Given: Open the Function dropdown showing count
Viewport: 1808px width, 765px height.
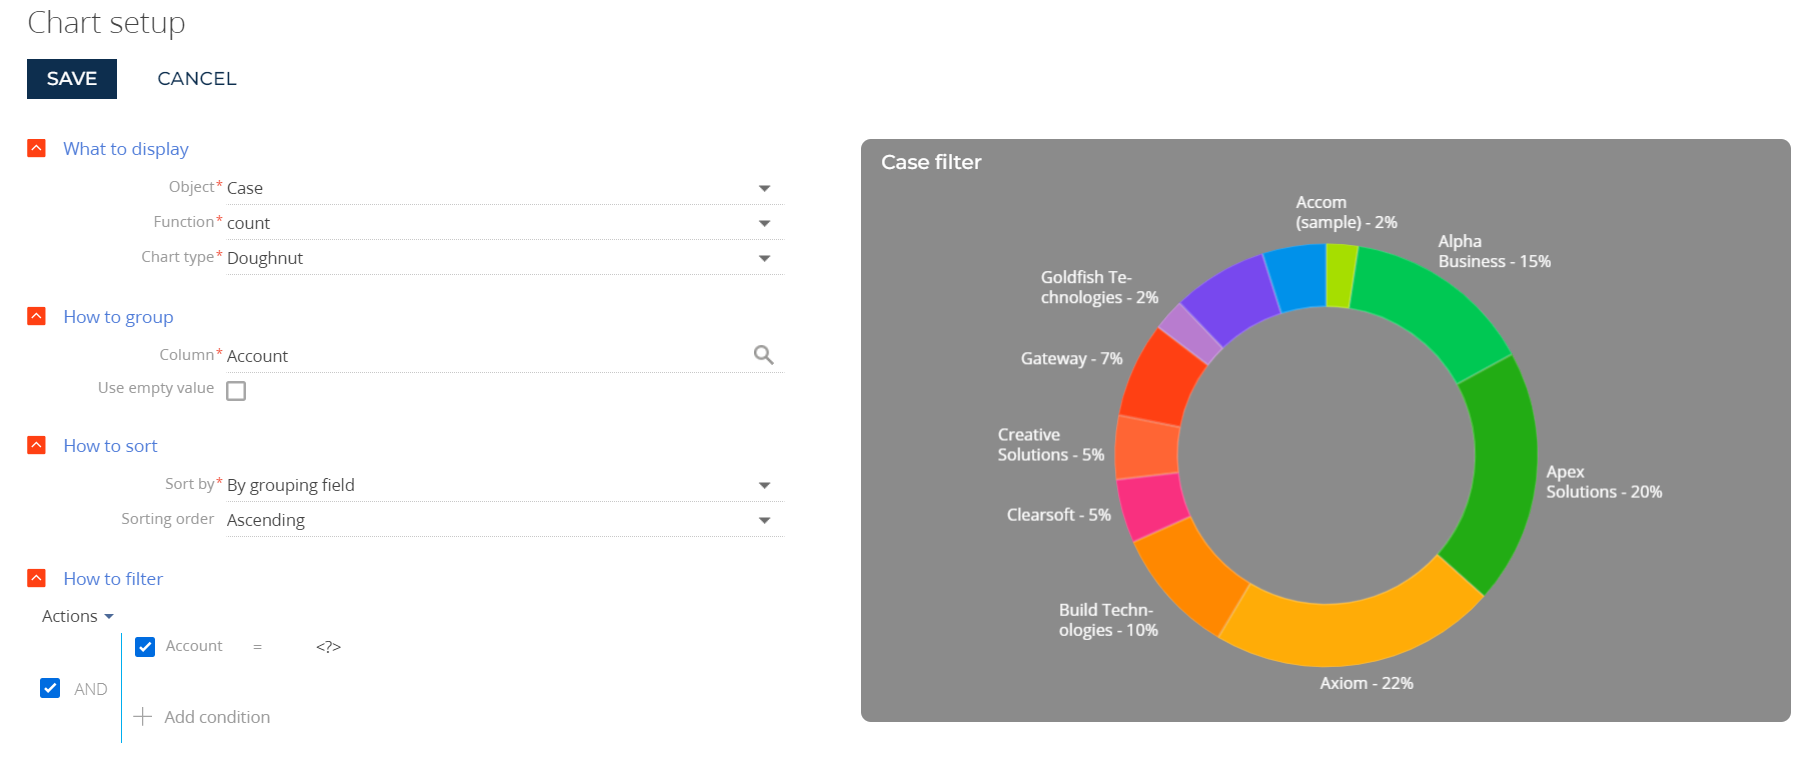Looking at the screenshot, I should click(505, 223).
